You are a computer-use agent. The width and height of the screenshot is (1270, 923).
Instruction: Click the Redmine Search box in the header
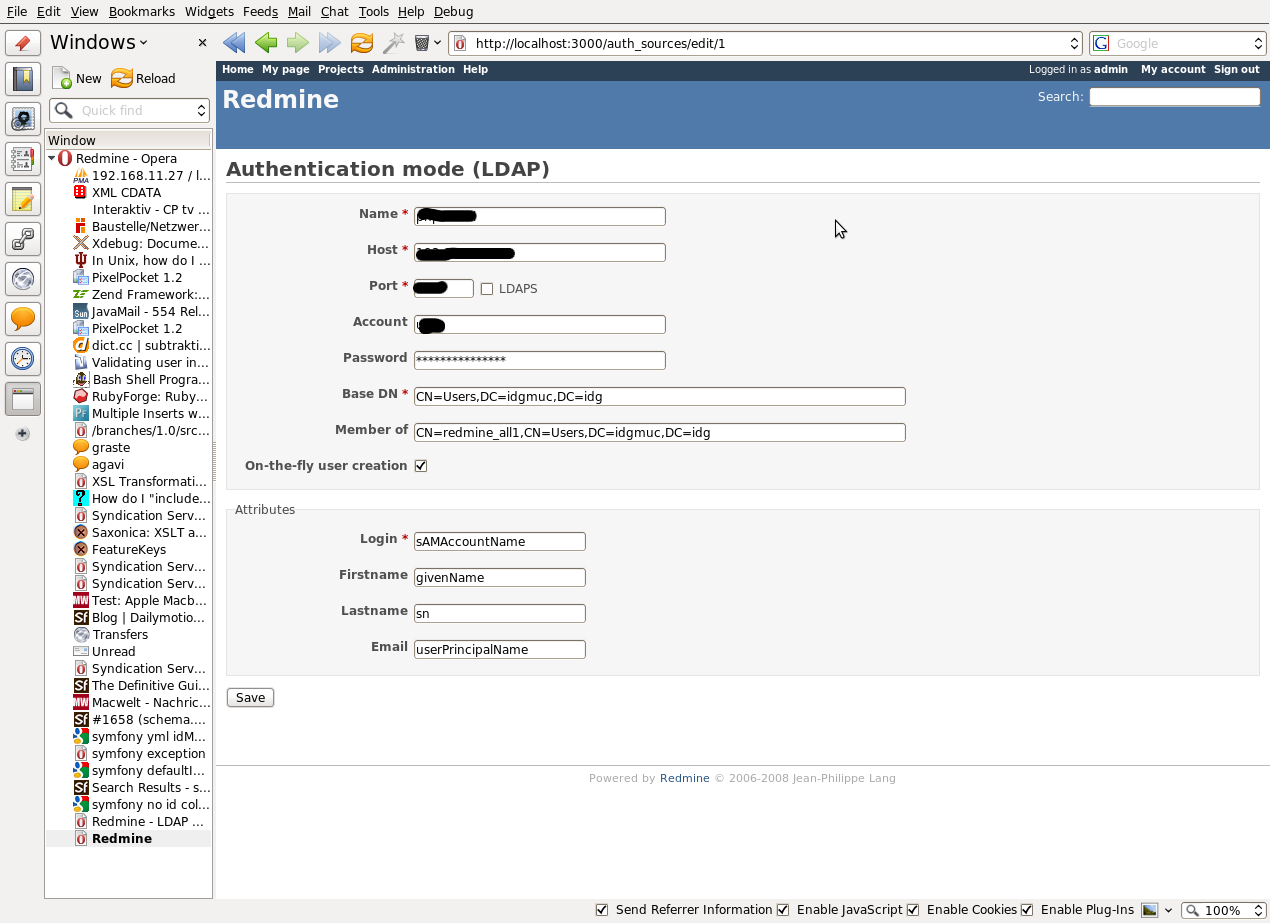coord(1174,96)
